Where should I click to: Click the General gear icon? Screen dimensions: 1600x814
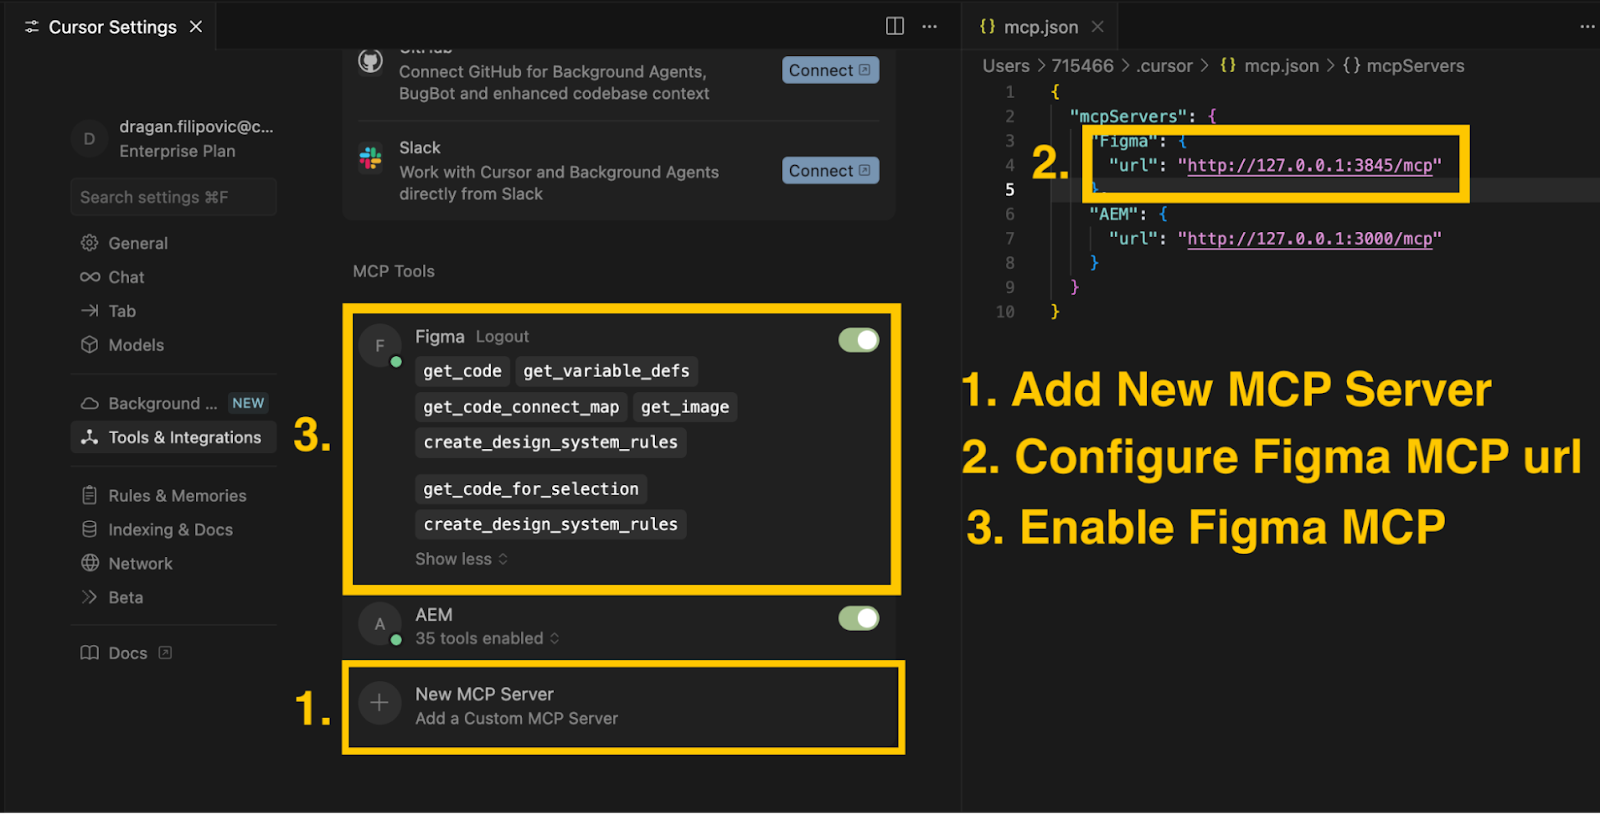[90, 243]
